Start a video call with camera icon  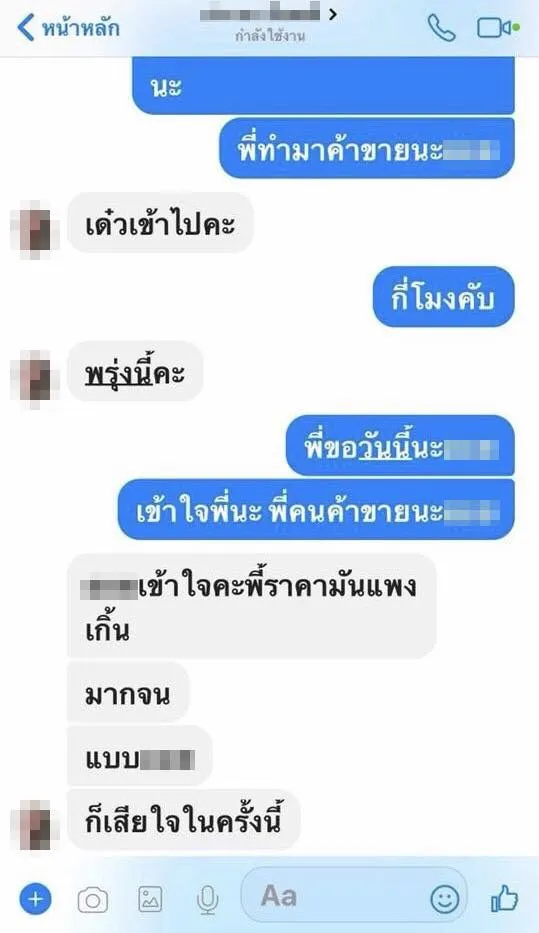497,27
